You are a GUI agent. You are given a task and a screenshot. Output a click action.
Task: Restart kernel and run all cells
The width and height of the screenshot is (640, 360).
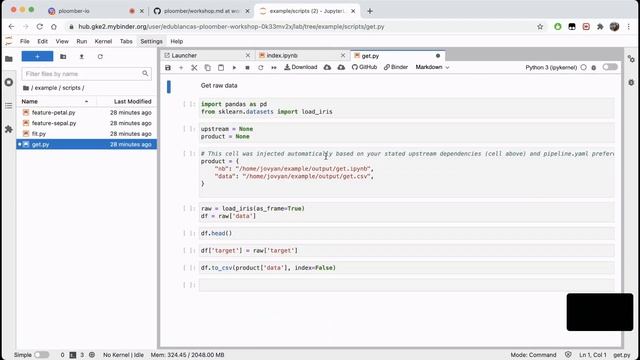pyautogui.click(x=274, y=67)
